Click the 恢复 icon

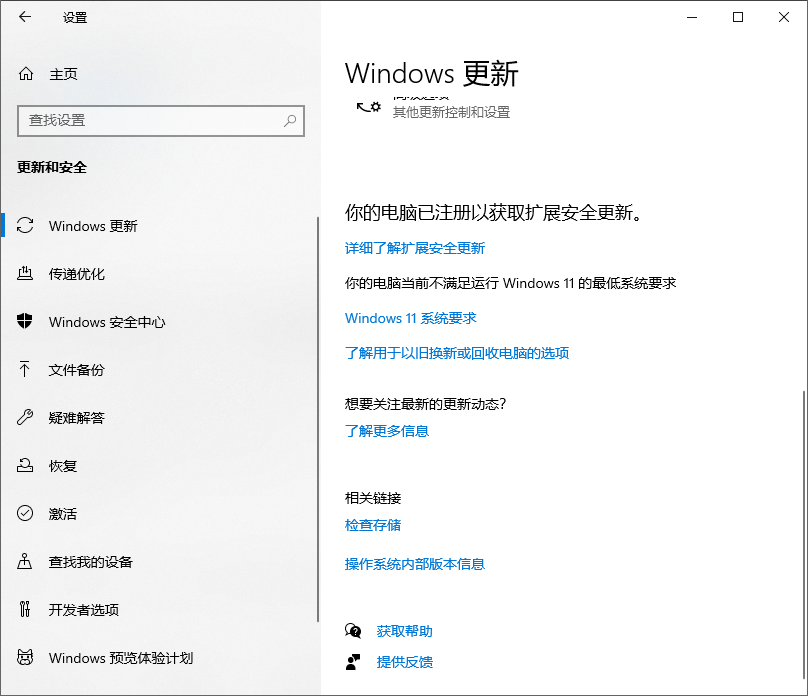click(x=25, y=466)
